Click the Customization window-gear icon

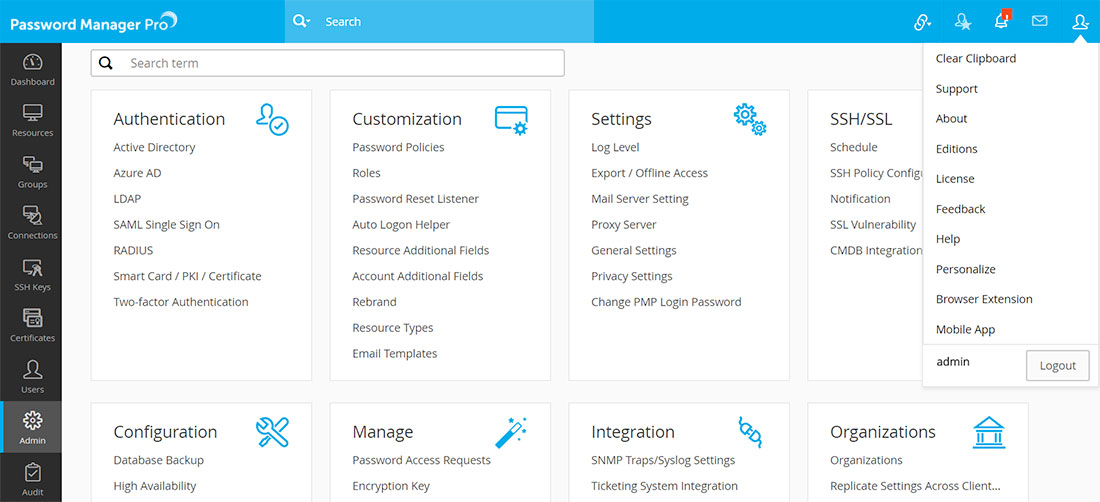511,120
